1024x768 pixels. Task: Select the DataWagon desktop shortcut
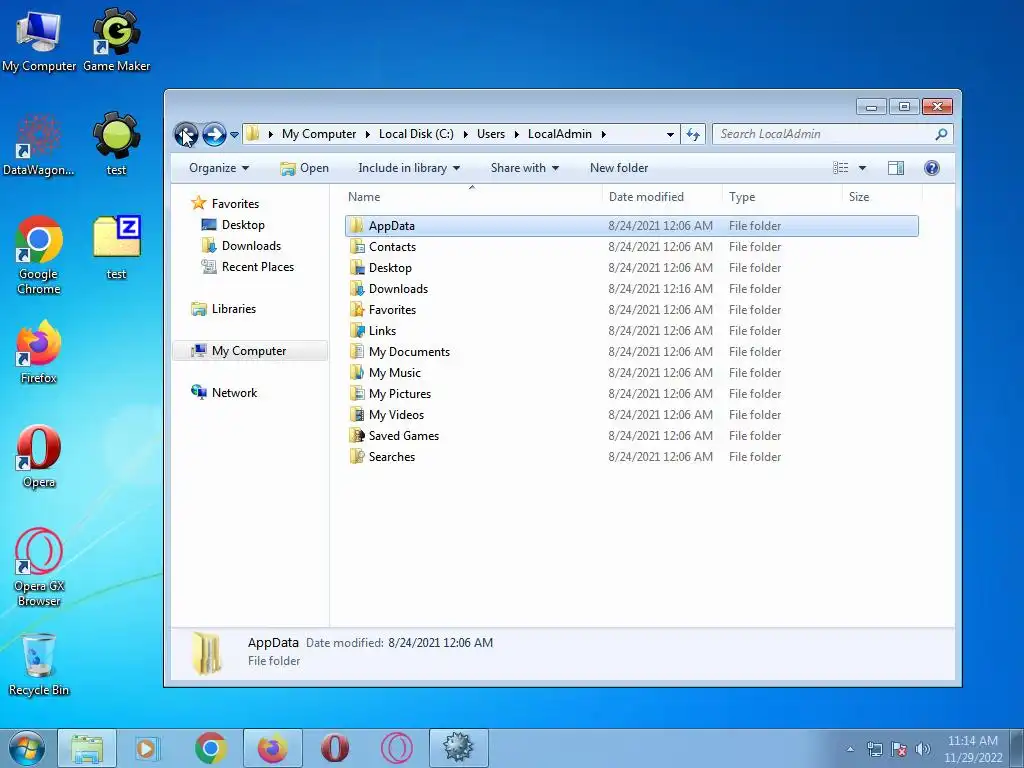click(x=39, y=144)
